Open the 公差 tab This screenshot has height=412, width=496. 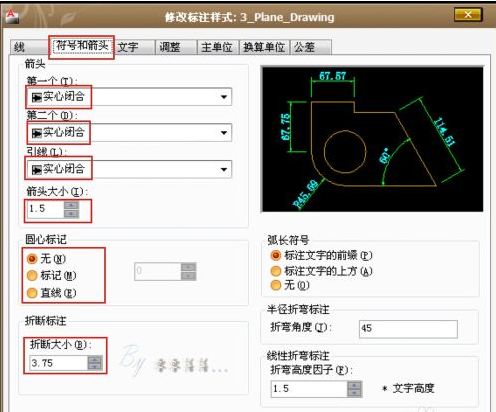coord(311,47)
